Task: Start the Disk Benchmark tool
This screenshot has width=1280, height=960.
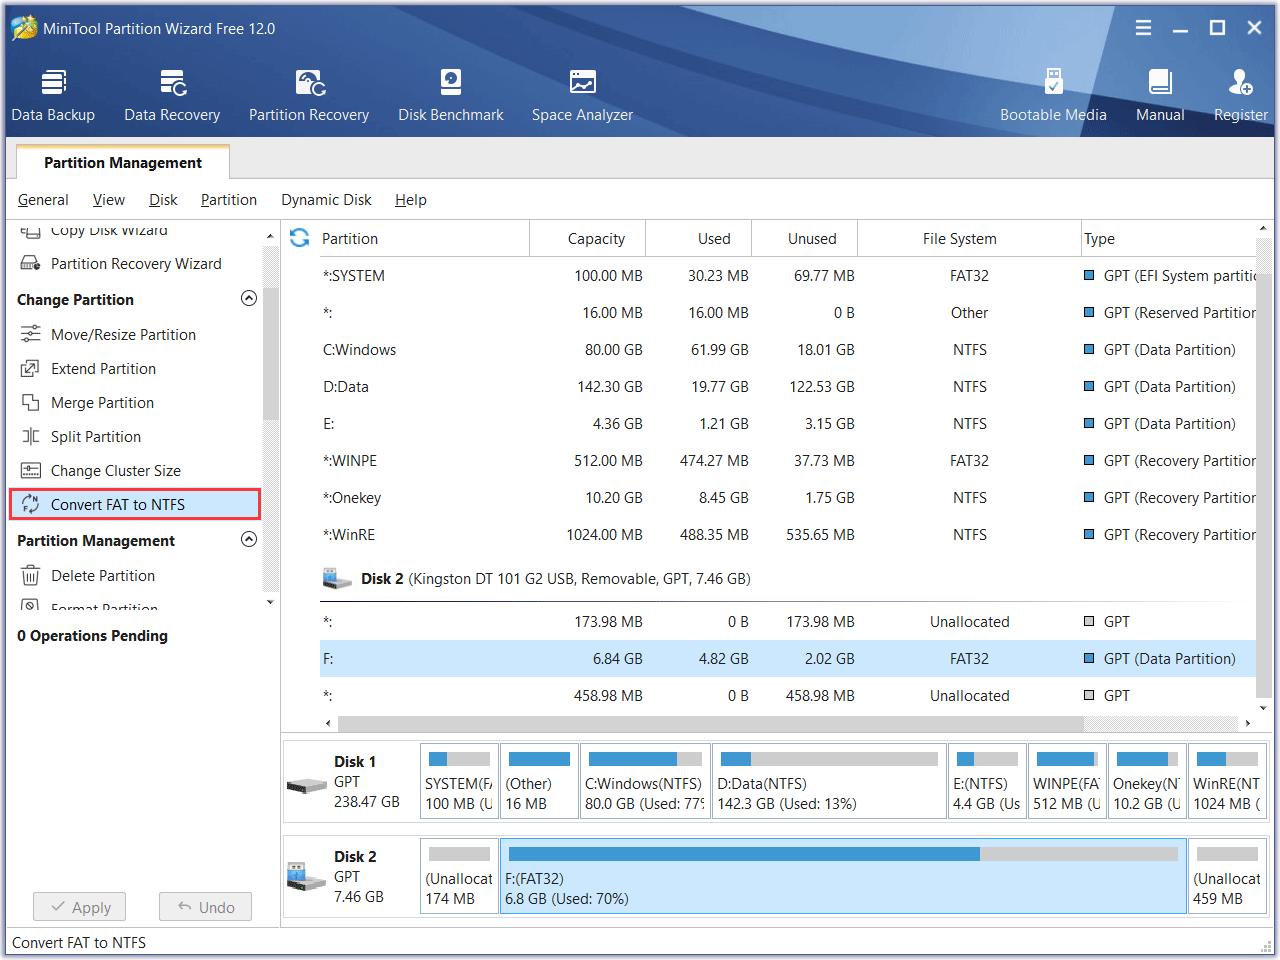Action: click(451, 96)
